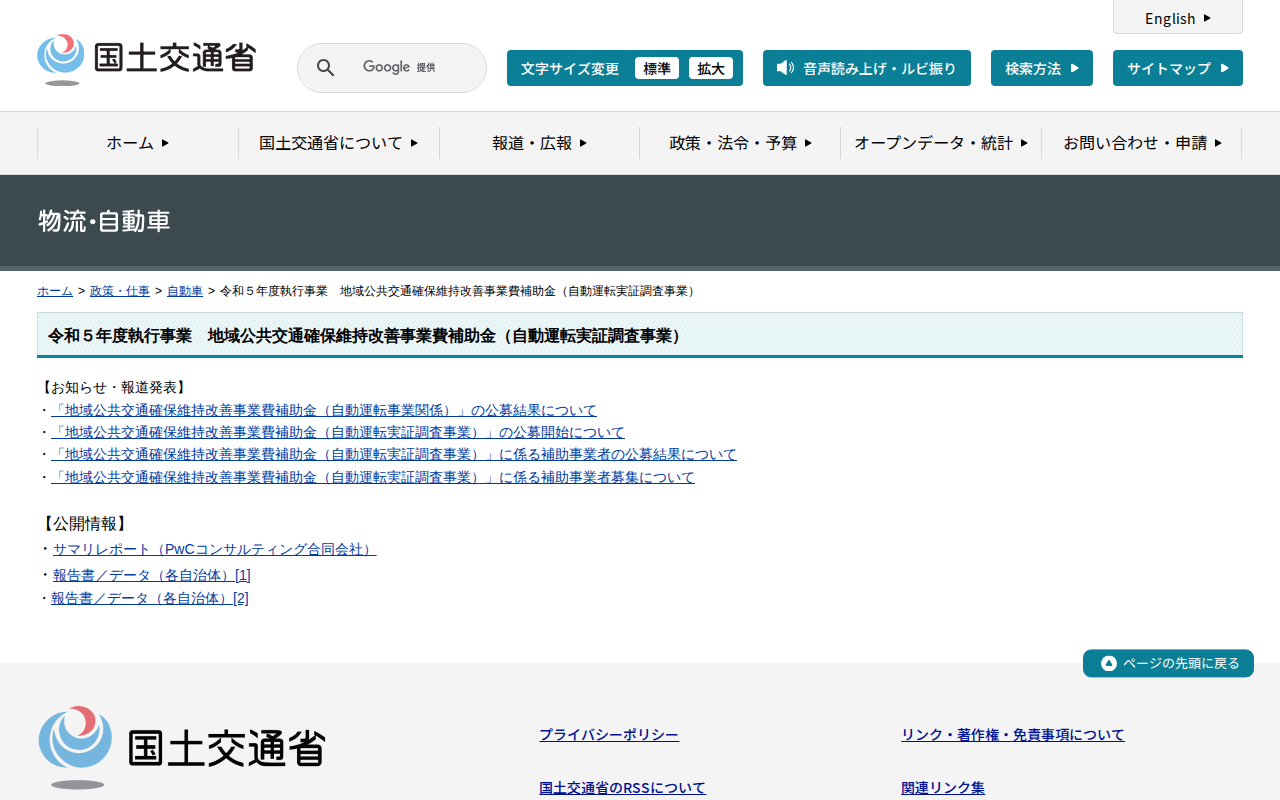
Task: Open the サマリレポート PwC link
Action: (x=214, y=549)
